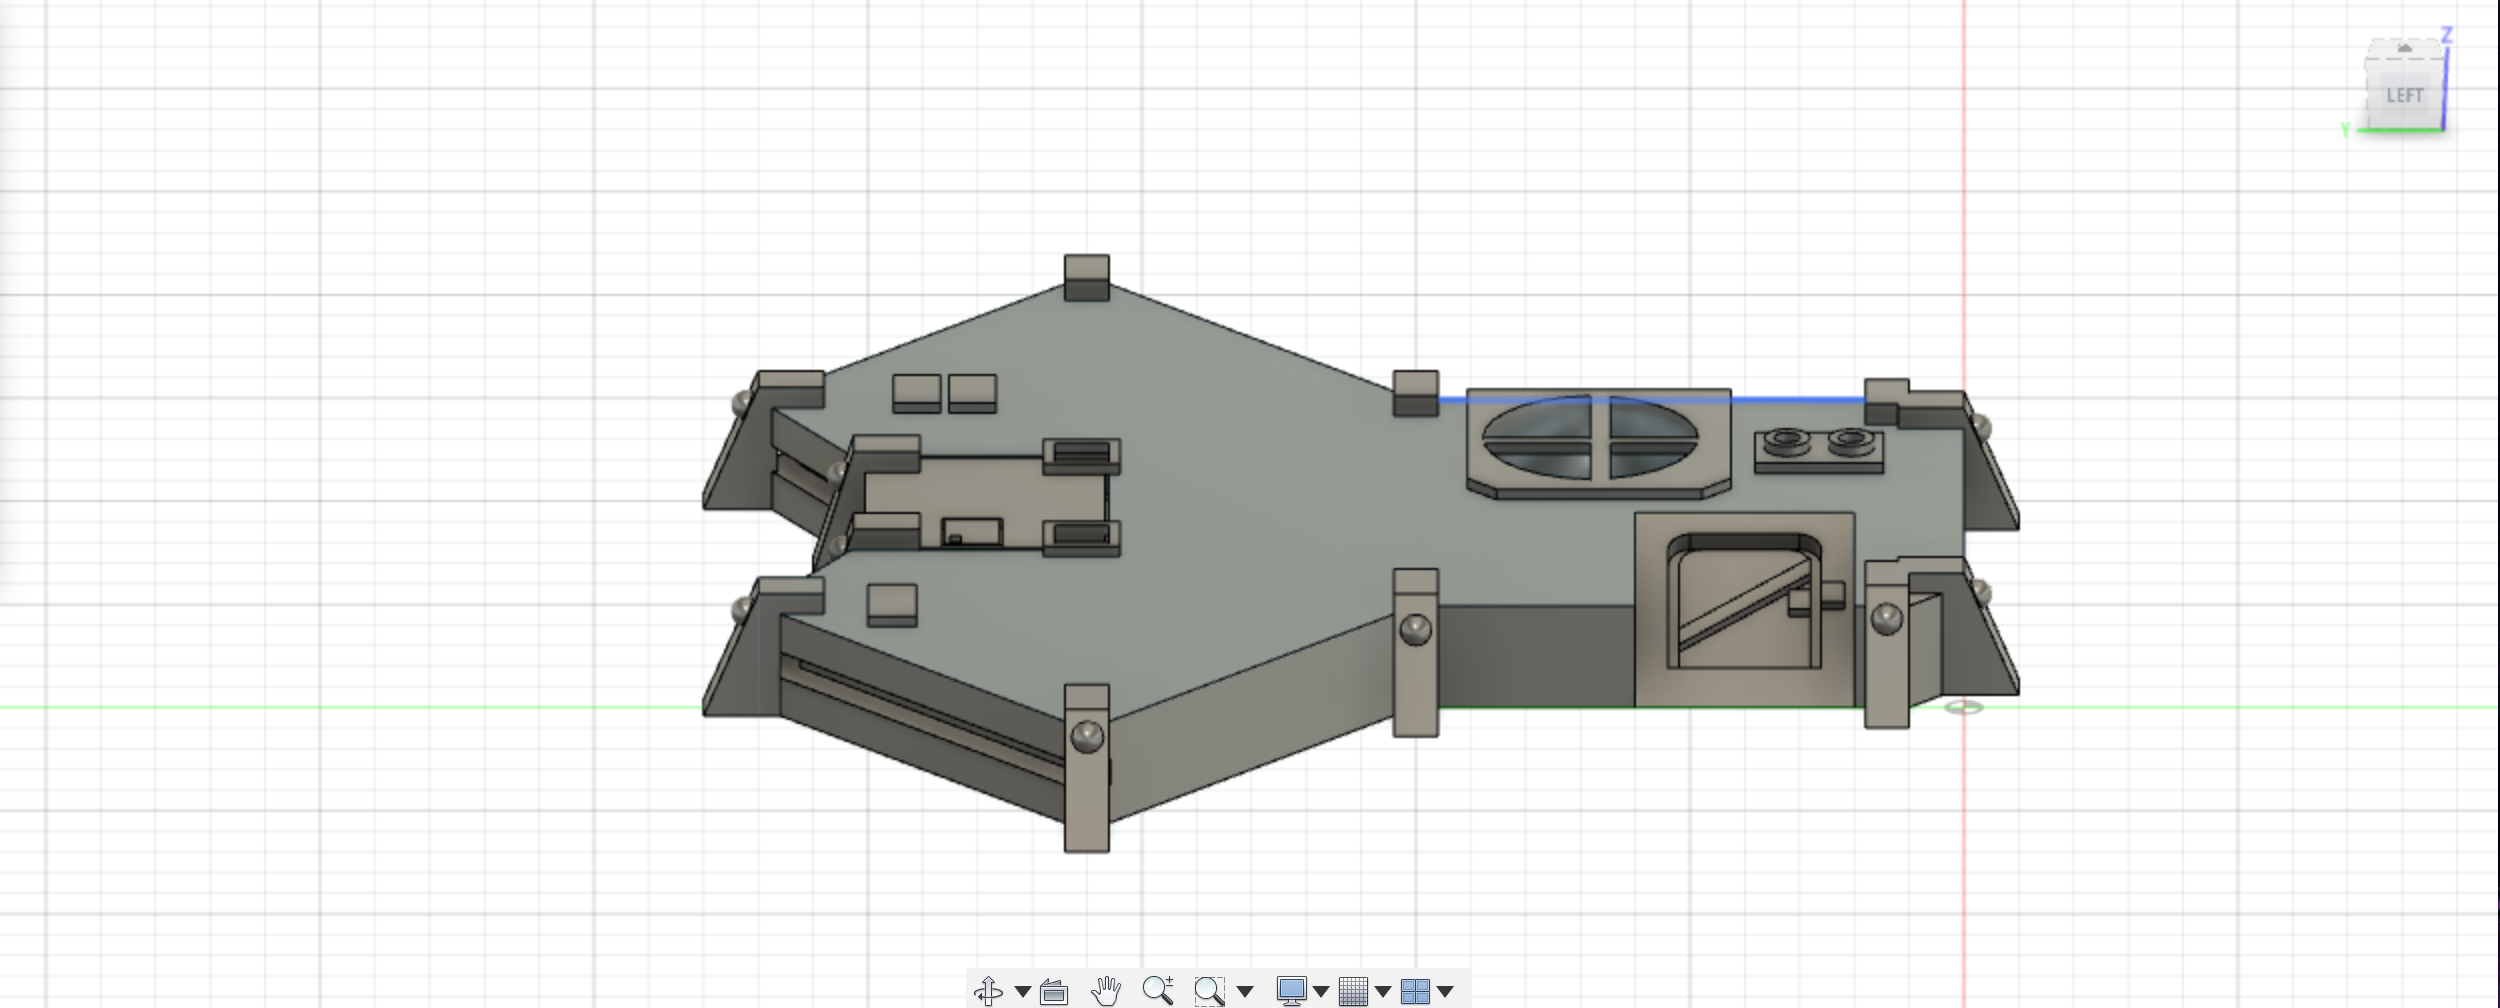Open the Zoom Window dropdown menu
Screen dimensions: 2500x1008
coord(1245,990)
